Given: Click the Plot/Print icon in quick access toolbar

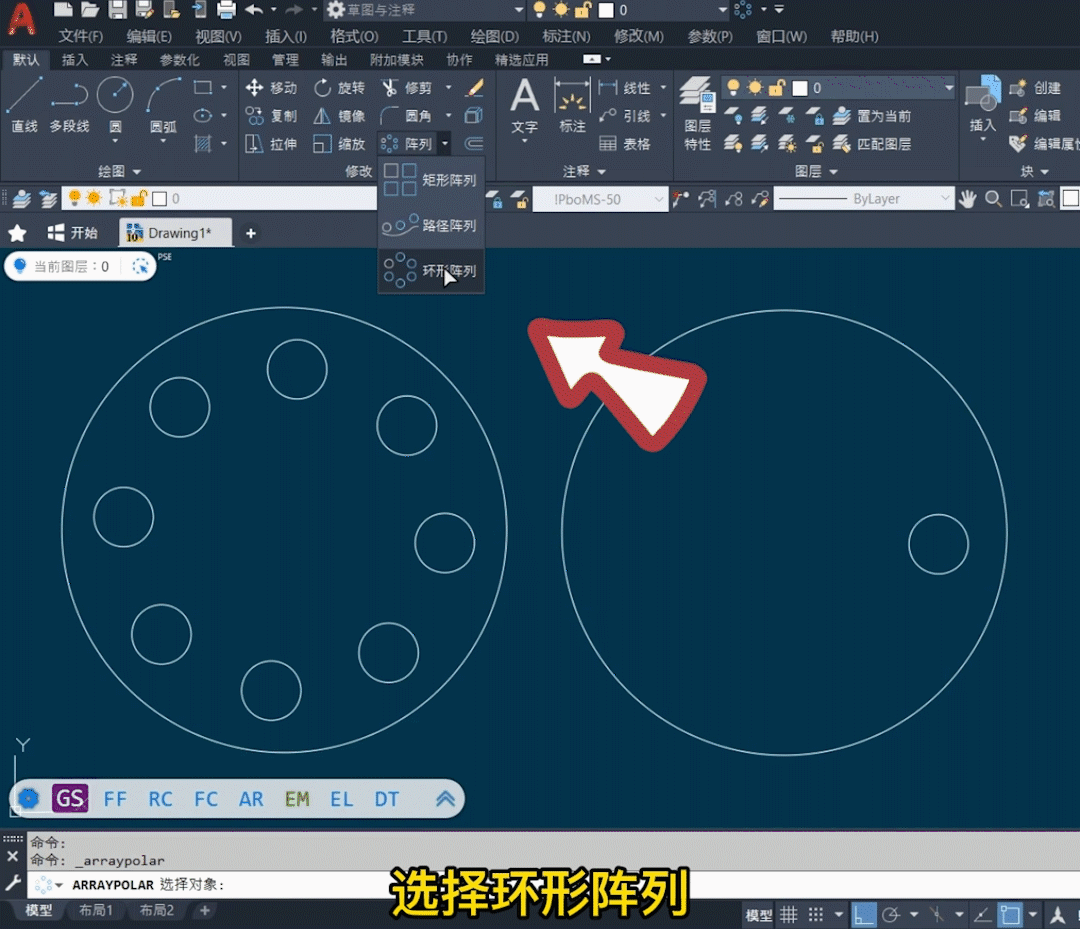Looking at the screenshot, I should point(226,10).
